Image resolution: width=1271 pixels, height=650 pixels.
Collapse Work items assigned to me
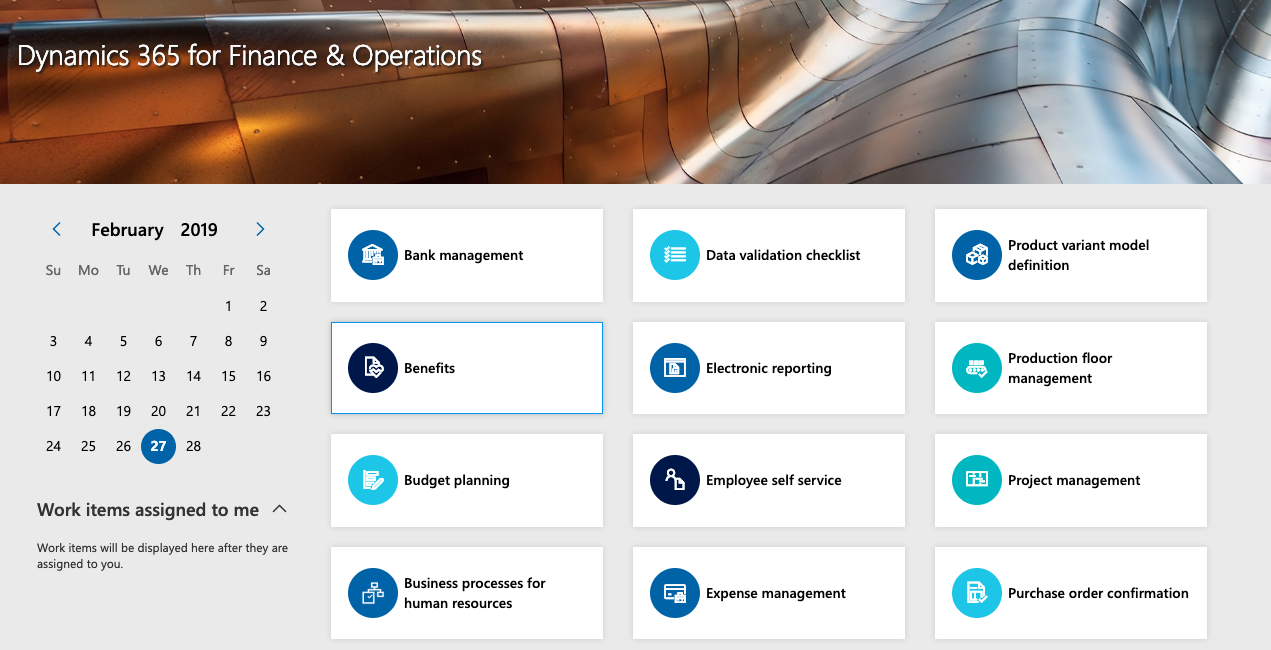coord(280,509)
